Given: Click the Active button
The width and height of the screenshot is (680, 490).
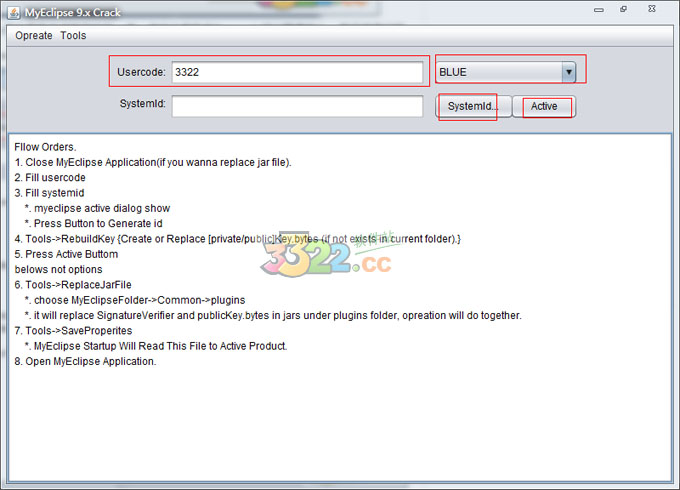Looking at the screenshot, I should [x=544, y=106].
